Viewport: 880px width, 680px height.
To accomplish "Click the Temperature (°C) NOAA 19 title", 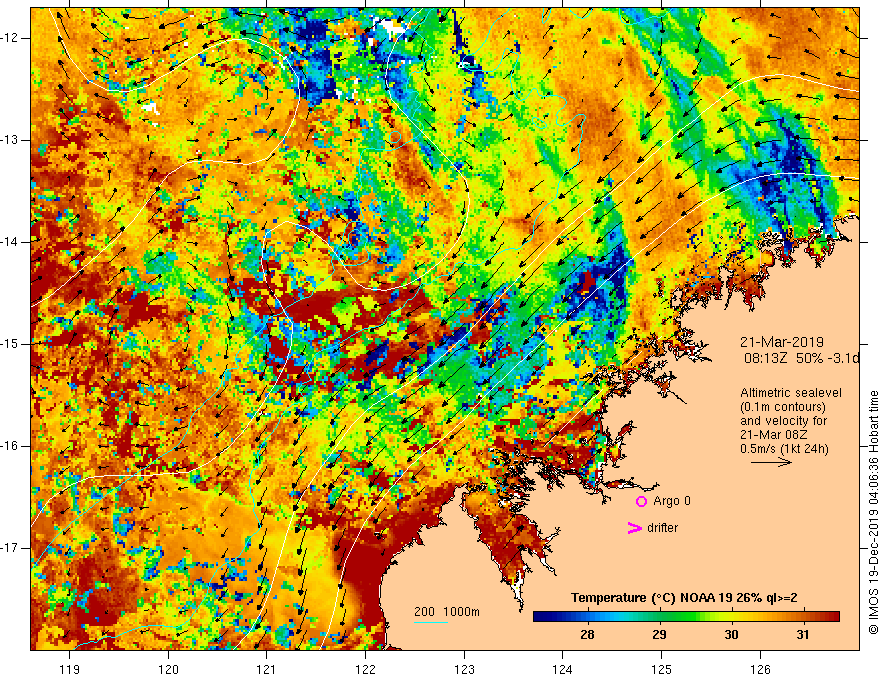I will (x=684, y=598).
